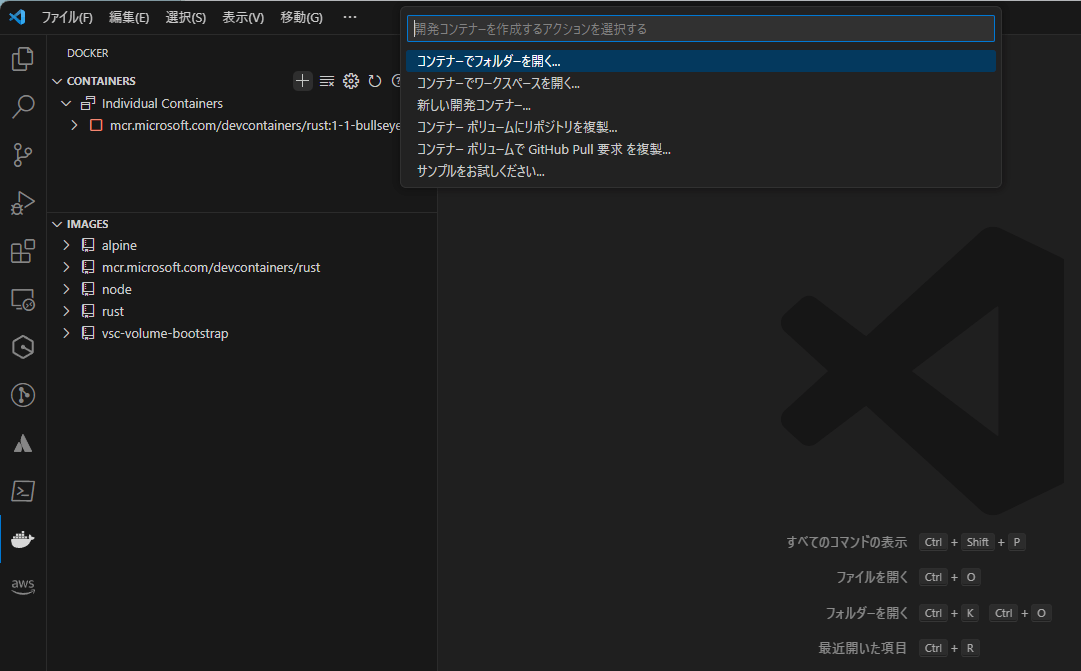This screenshot has height=671, width=1081.
Task: Click inside the dev container action input box
Action: click(x=700, y=28)
